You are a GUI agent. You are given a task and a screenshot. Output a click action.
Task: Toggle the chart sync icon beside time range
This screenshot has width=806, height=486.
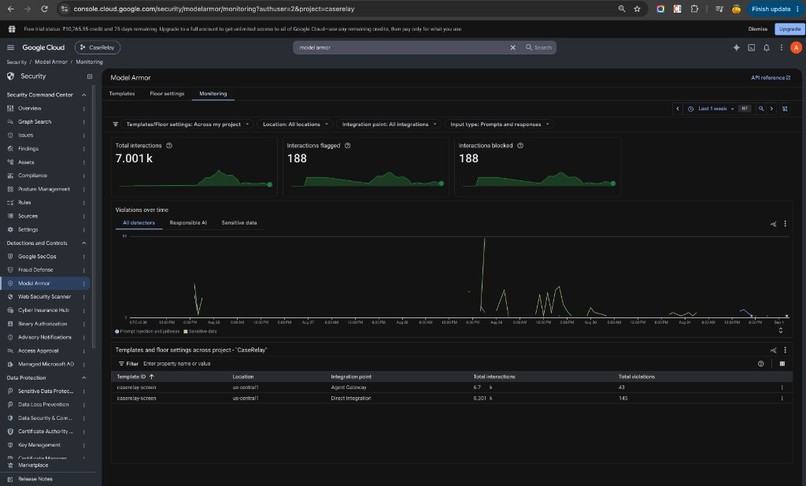pos(784,109)
